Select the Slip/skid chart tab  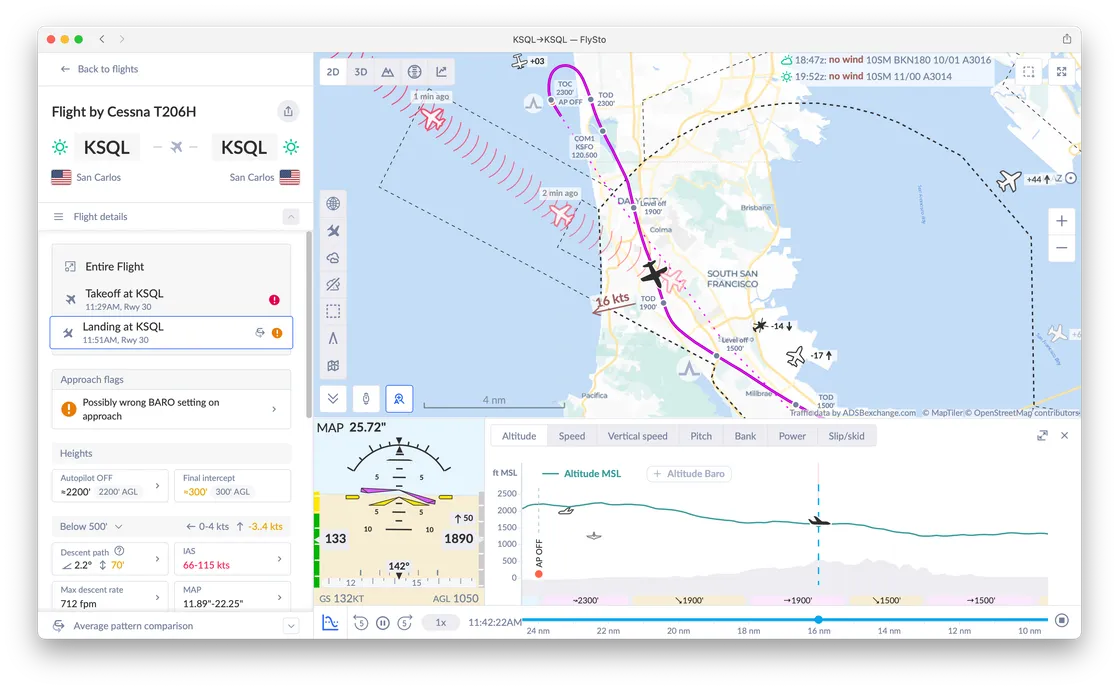click(x=846, y=436)
